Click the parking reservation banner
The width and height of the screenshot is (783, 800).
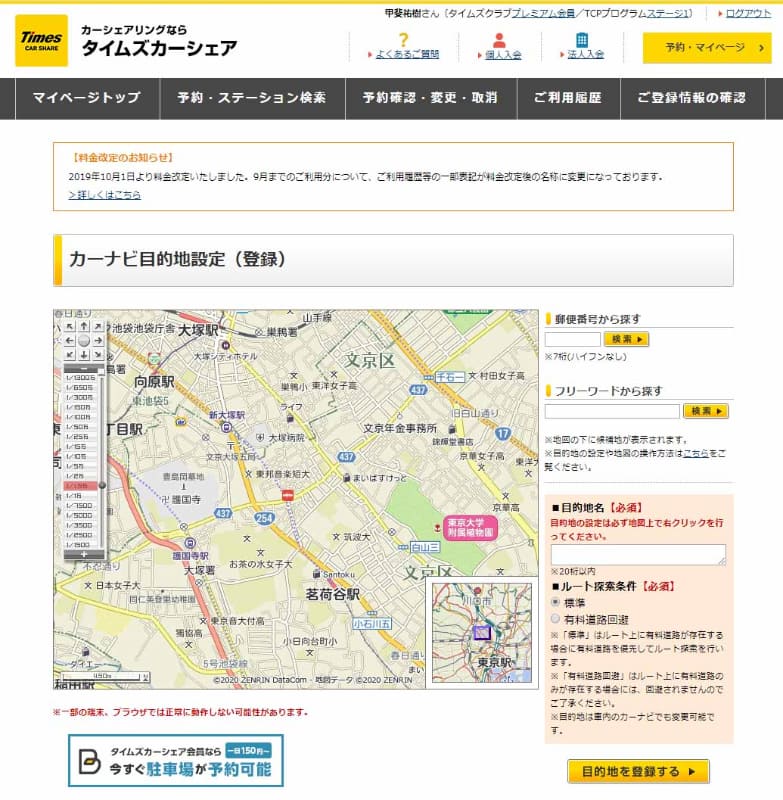coord(176,761)
